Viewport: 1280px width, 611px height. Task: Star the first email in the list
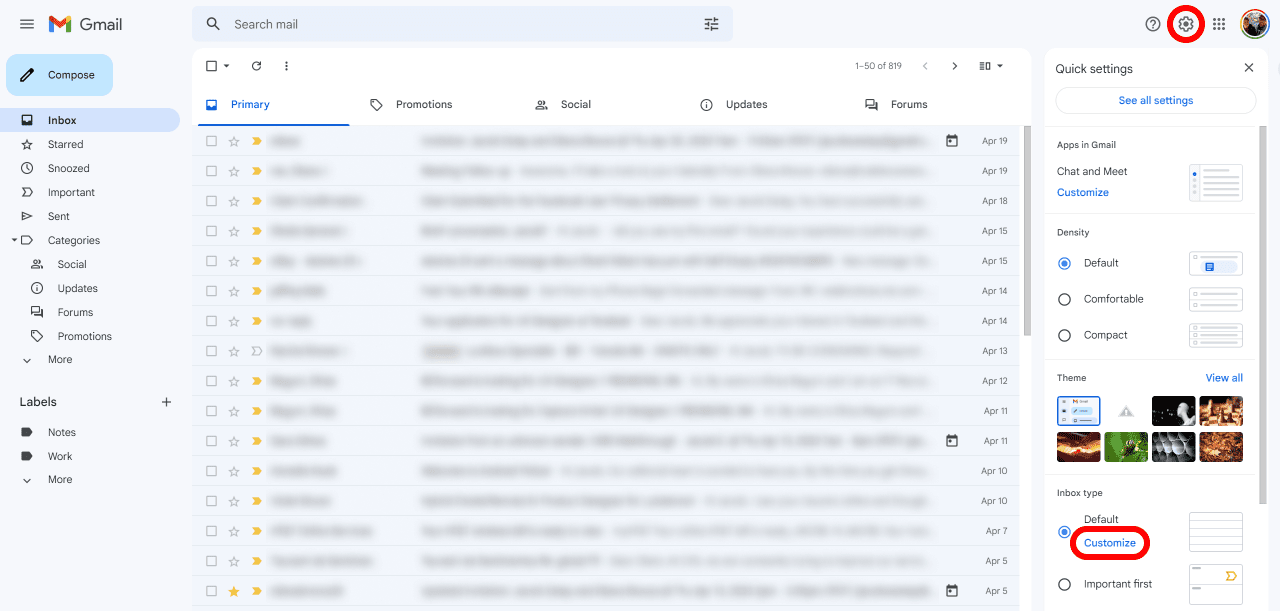pyautogui.click(x=232, y=140)
